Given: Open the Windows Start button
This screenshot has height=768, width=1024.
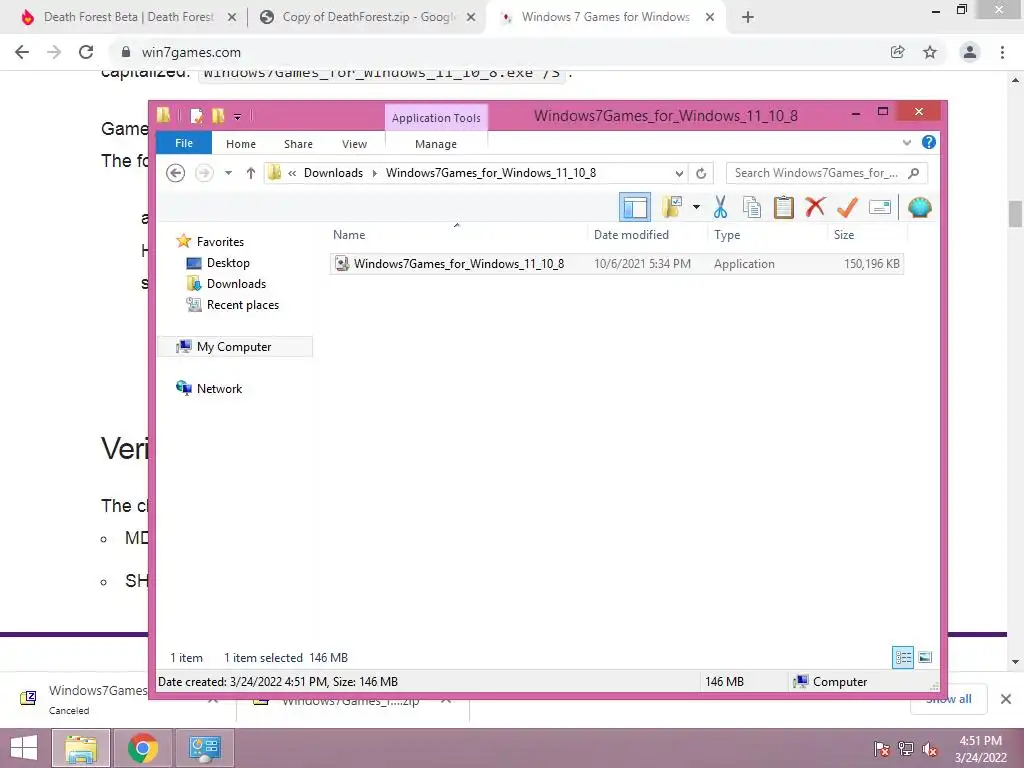Looking at the screenshot, I should pyautogui.click(x=24, y=748).
